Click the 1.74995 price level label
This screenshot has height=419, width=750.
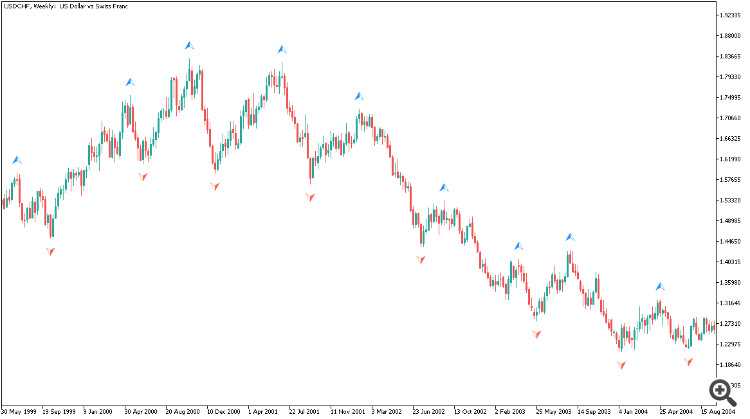[730, 97]
